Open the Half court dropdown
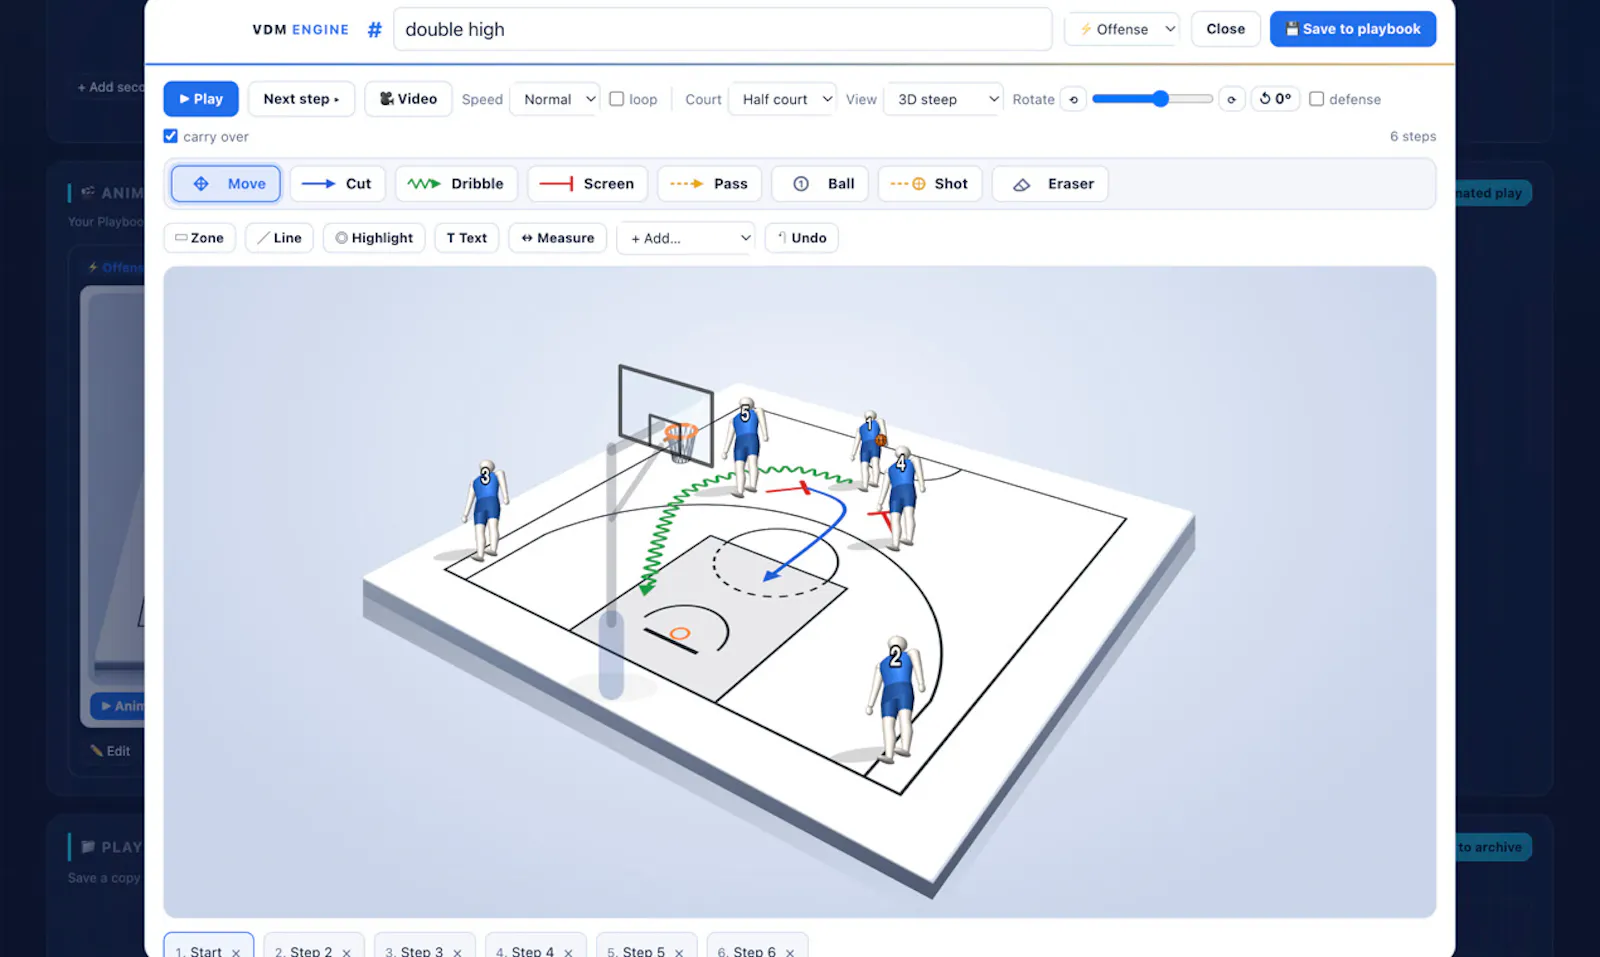 (783, 99)
